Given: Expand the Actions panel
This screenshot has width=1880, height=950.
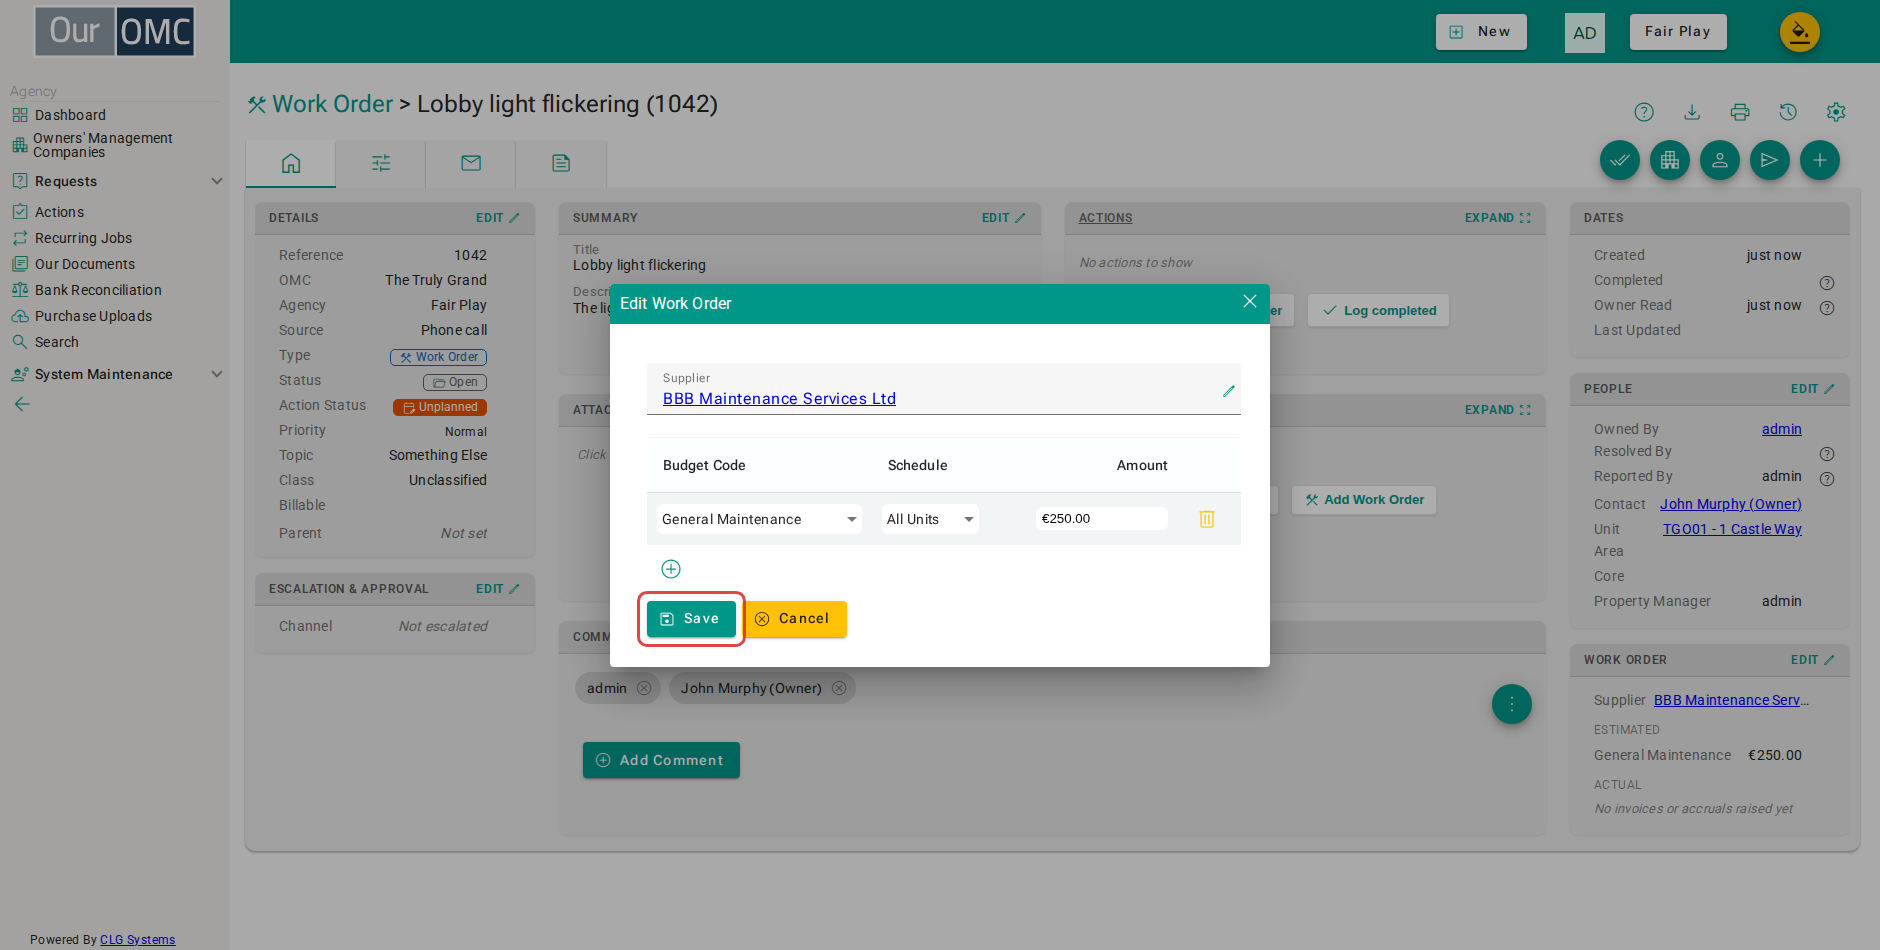Looking at the screenshot, I should [1497, 218].
